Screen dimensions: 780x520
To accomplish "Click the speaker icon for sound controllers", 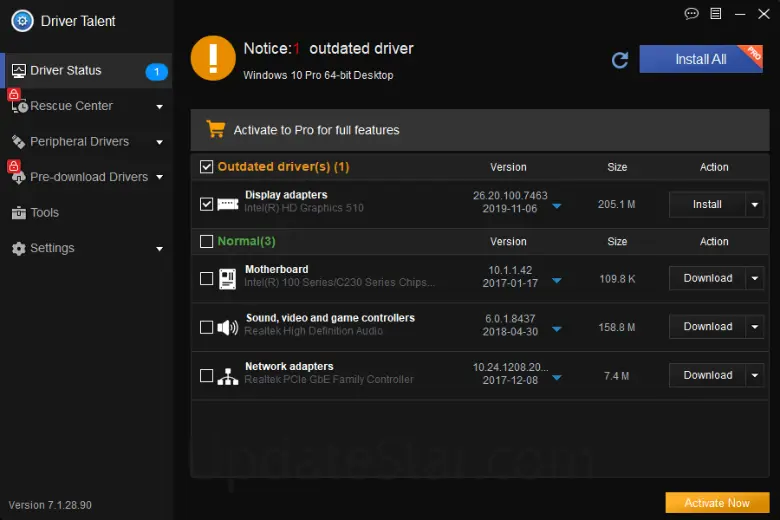I will 228,327.
